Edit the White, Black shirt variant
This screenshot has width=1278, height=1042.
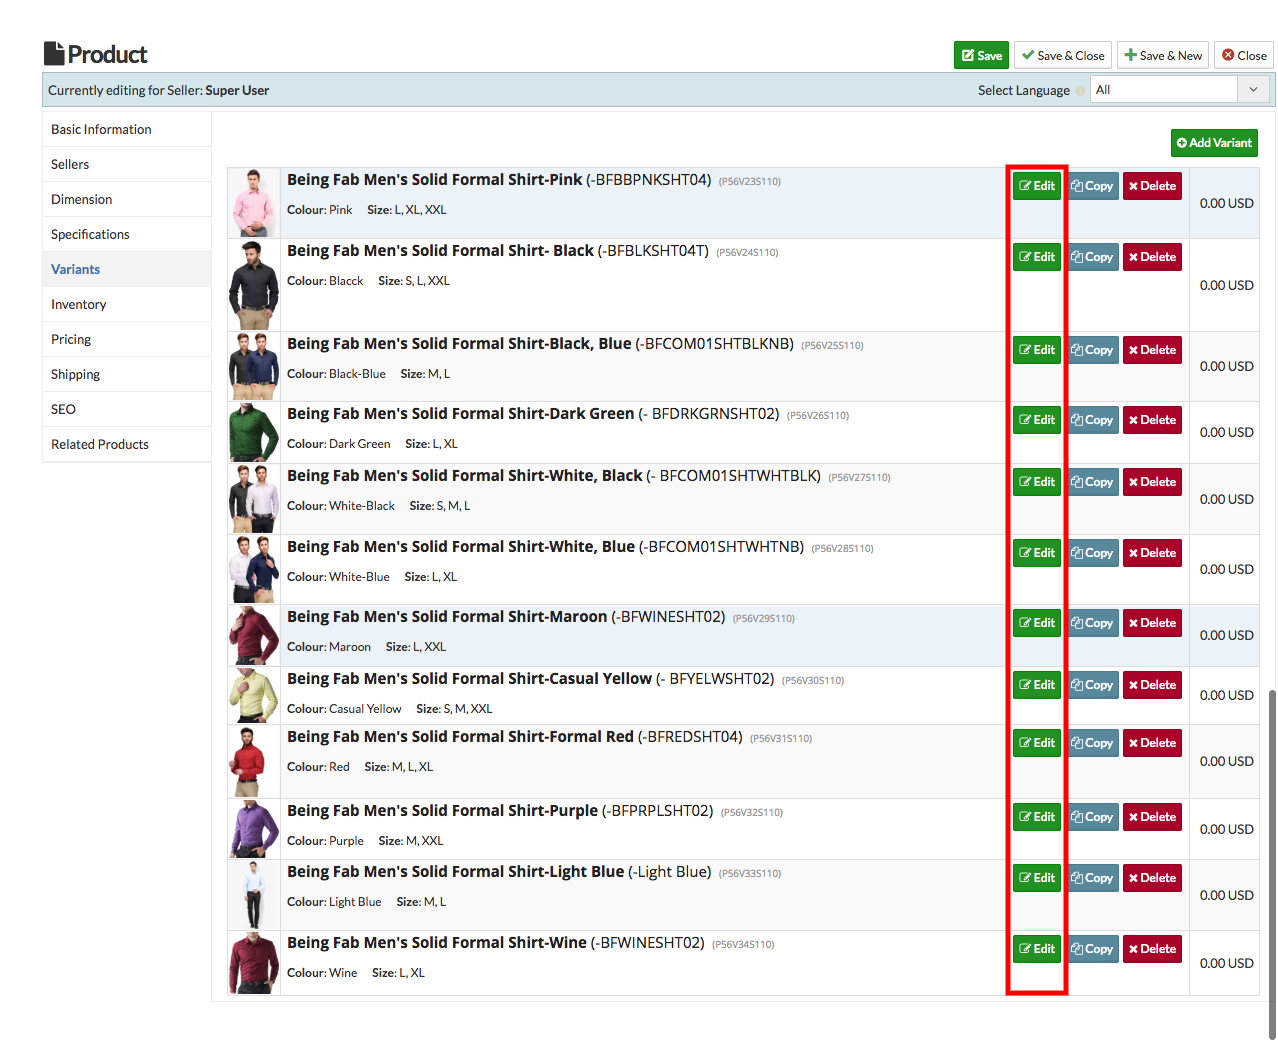click(1037, 482)
